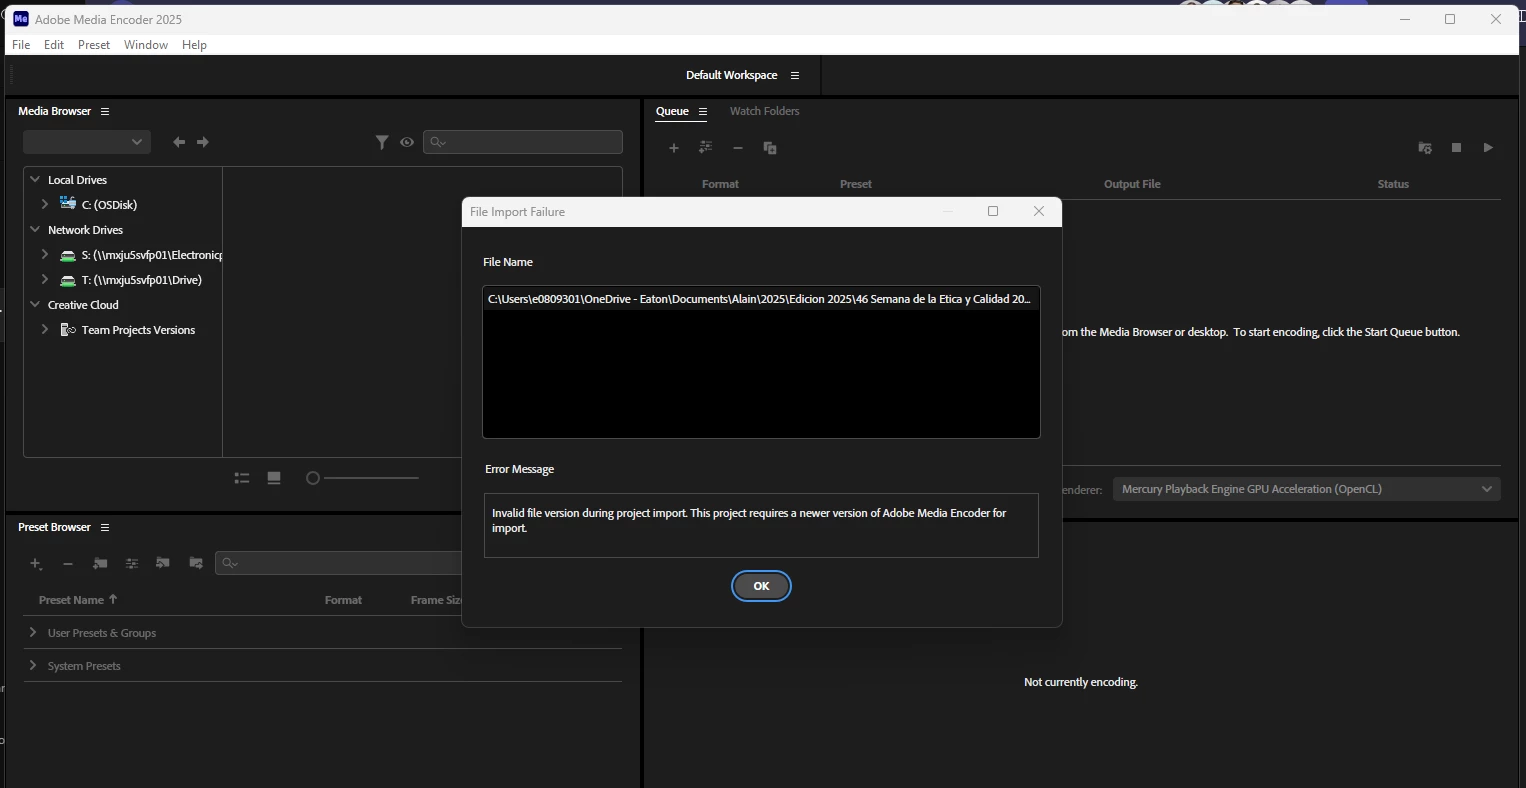The width and height of the screenshot is (1526, 788).
Task: Duplicate the selected Queue item
Action: click(x=770, y=148)
